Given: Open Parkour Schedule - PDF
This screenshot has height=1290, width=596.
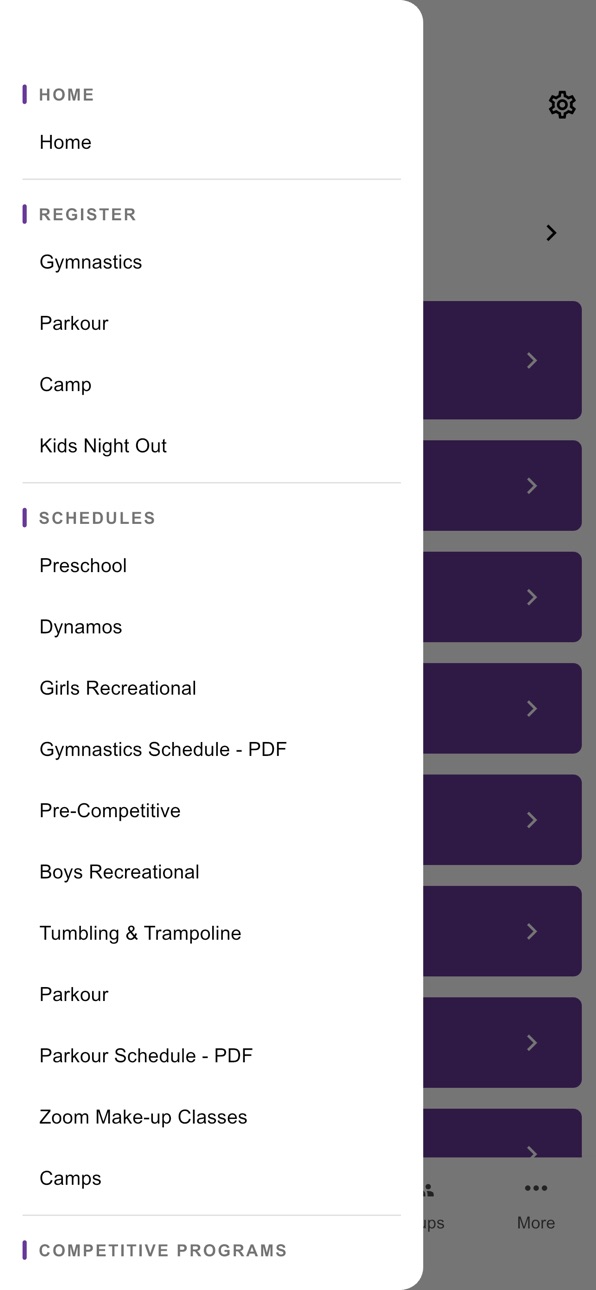Looking at the screenshot, I should point(146,1056).
